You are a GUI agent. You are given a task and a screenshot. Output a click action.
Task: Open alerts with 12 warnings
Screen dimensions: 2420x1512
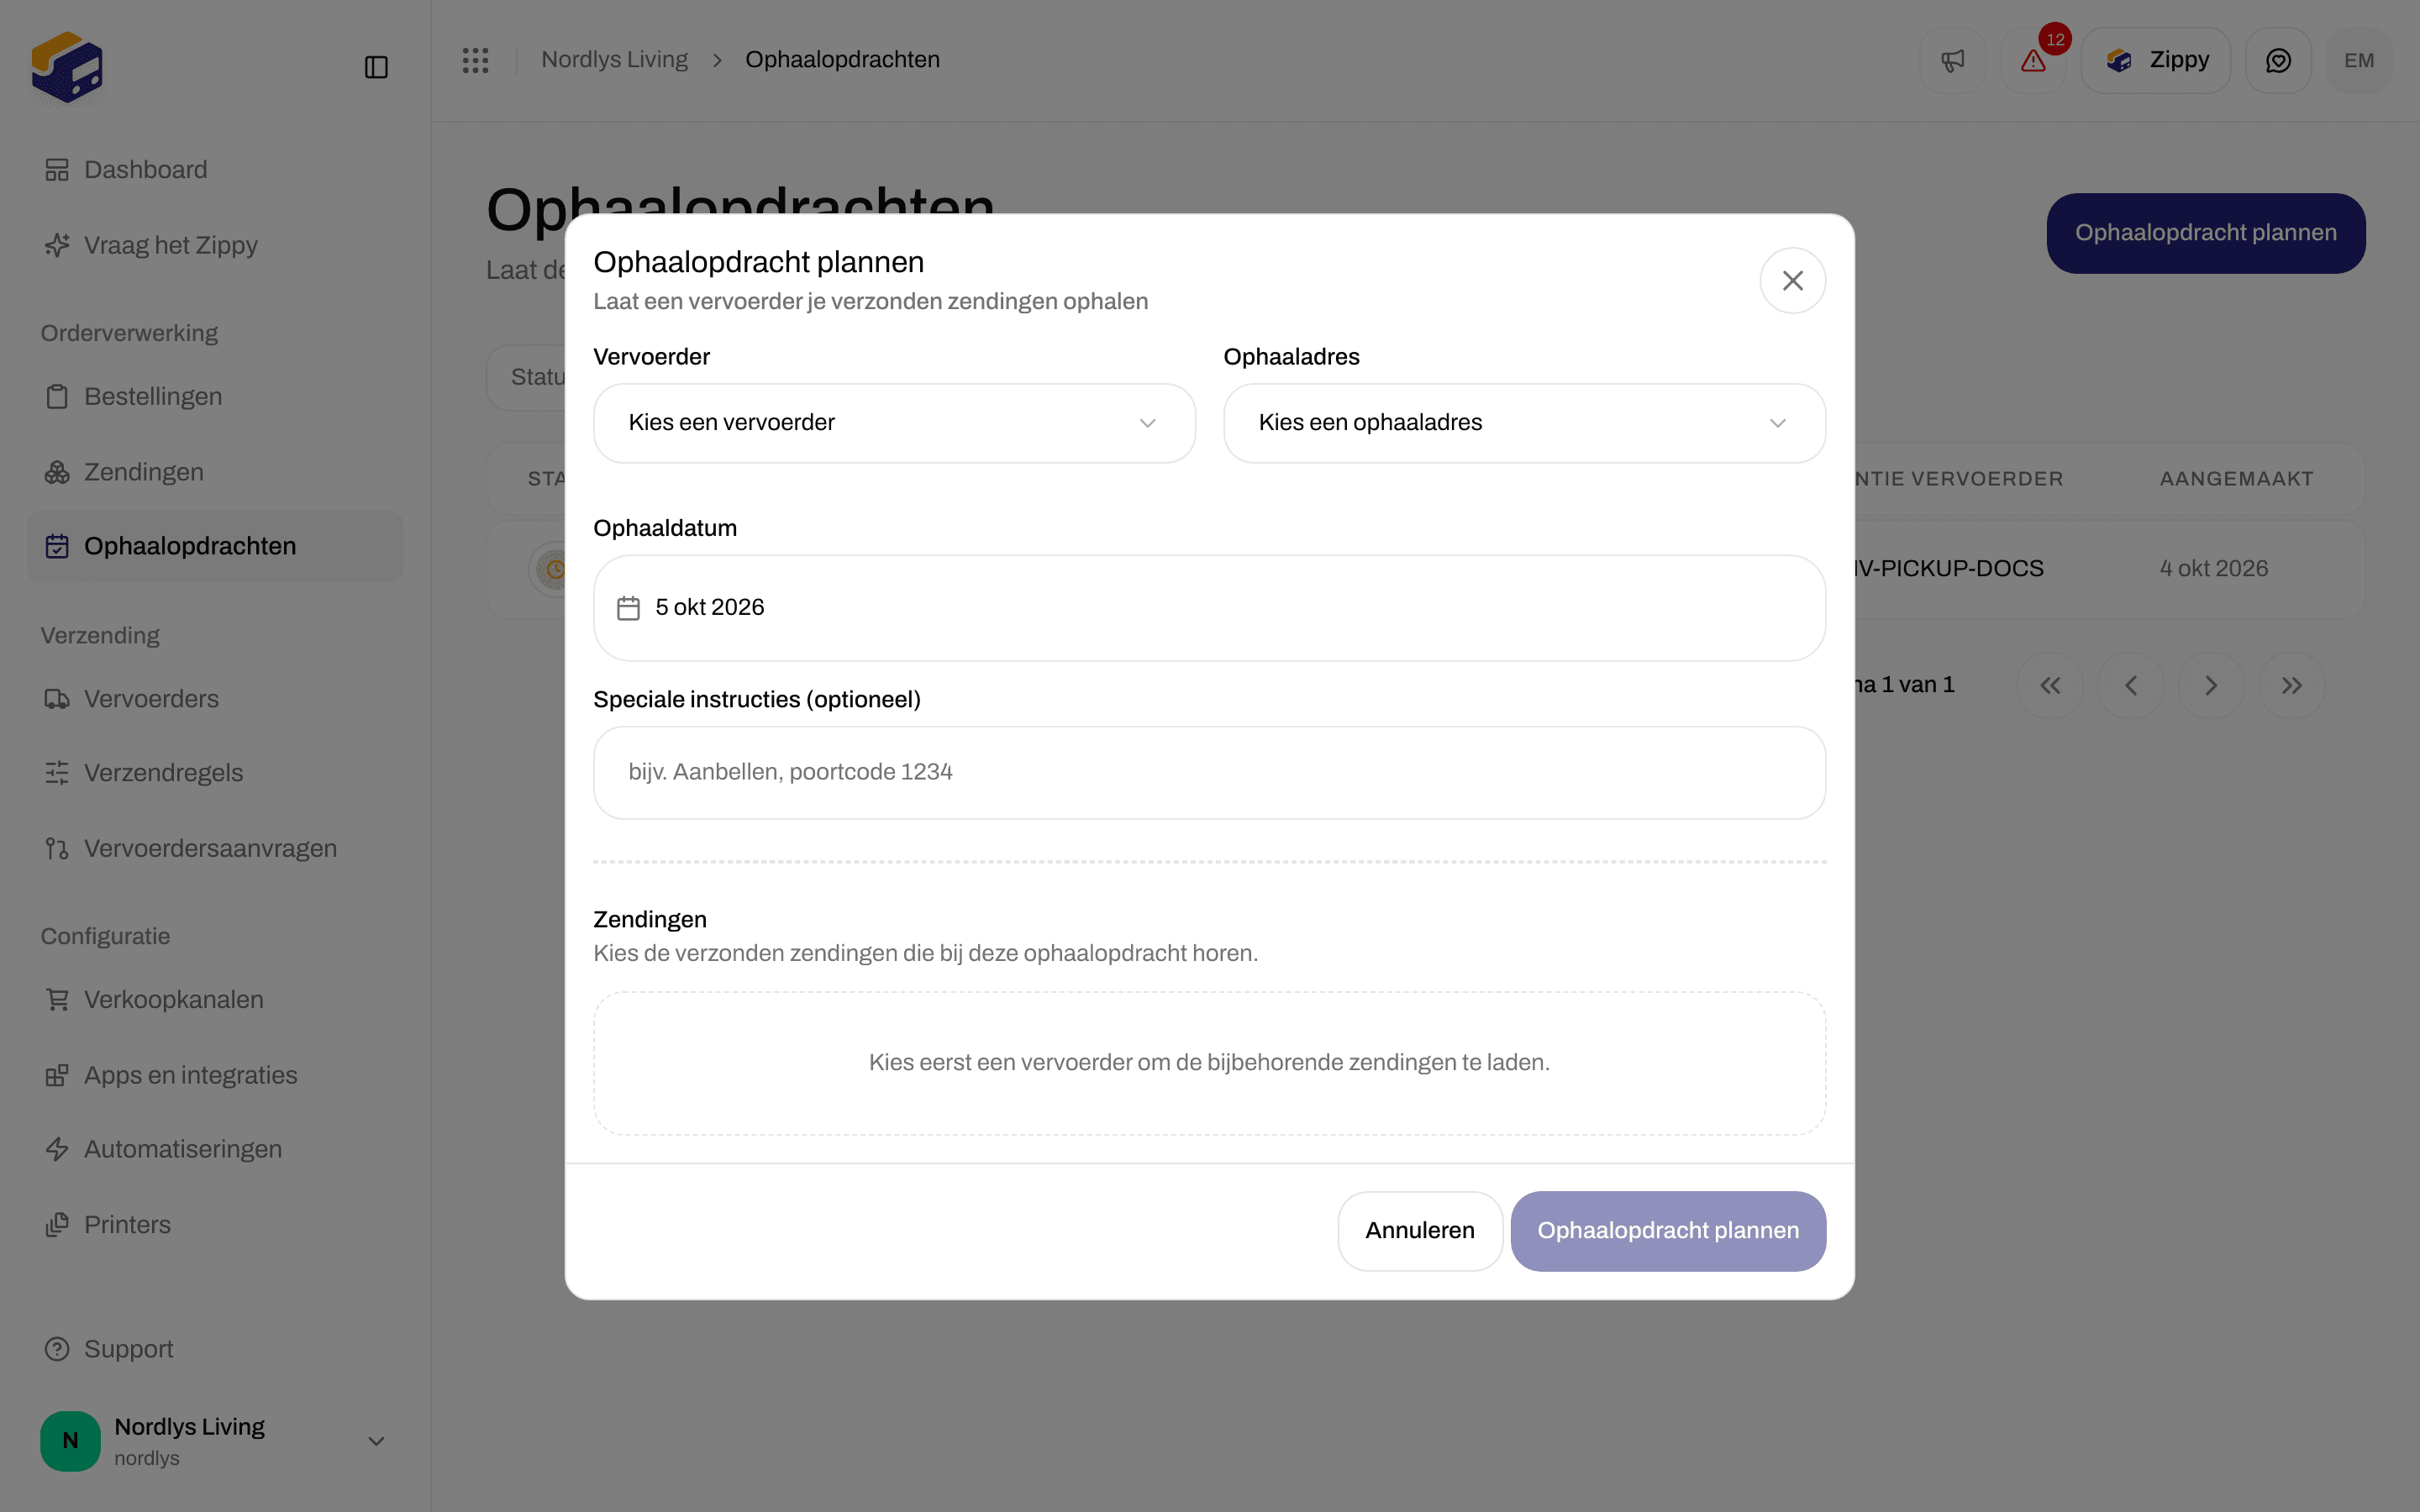pyautogui.click(x=2033, y=60)
